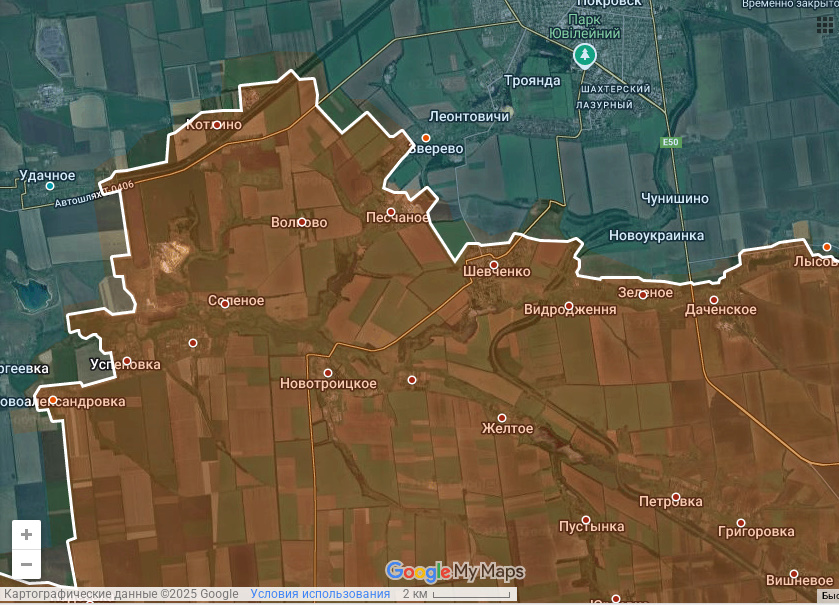Click the Шевченко red marker
This screenshot has width=839, height=605.
pos(493,265)
